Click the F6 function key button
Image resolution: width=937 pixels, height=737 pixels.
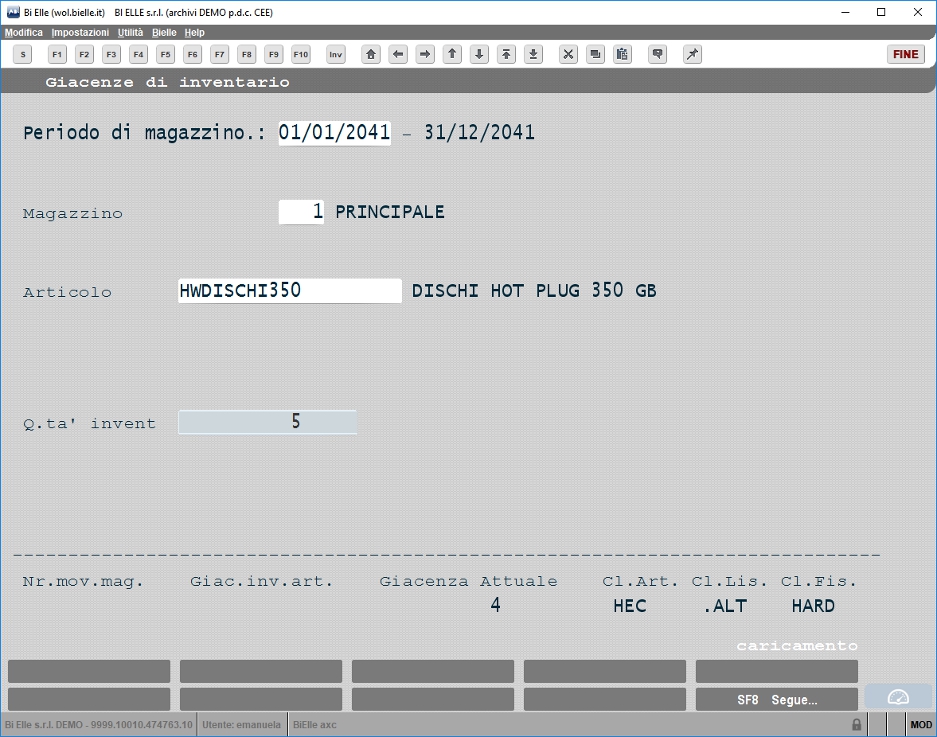click(192, 54)
